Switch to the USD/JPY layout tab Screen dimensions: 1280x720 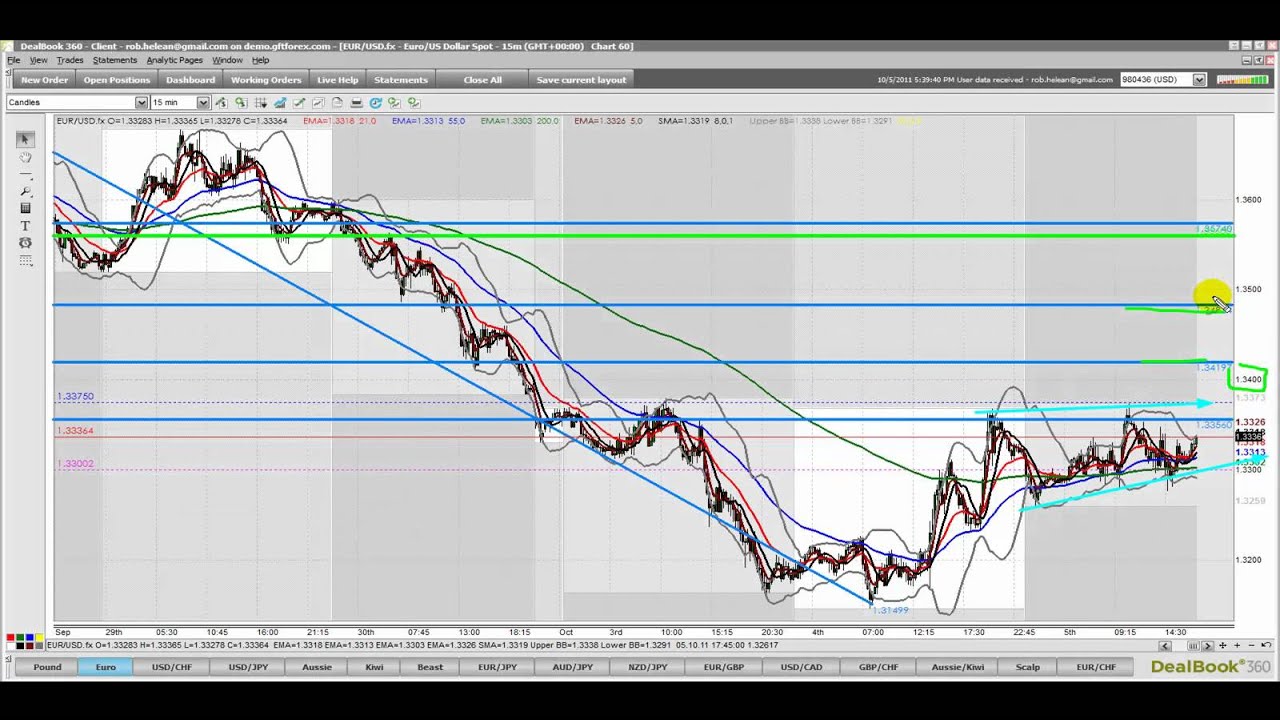tap(248, 667)
